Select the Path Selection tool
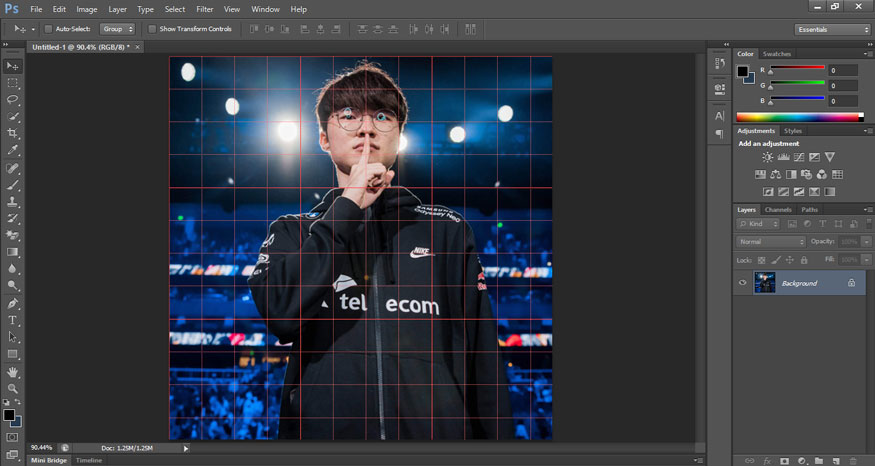The height and width of the screenshot is (466, 875). coord(12,337)
